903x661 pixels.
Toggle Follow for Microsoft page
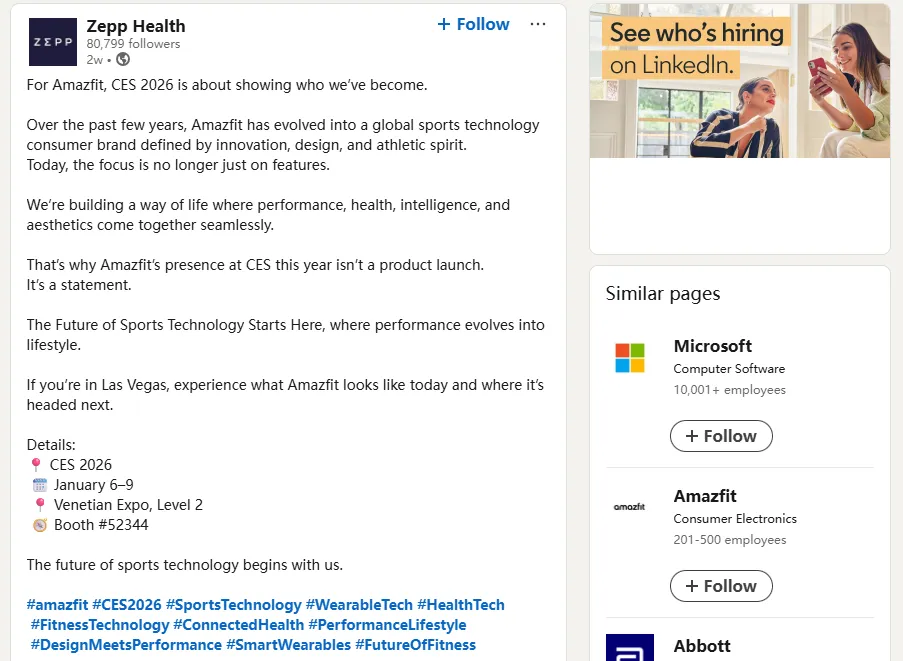(x=720, y=436)
